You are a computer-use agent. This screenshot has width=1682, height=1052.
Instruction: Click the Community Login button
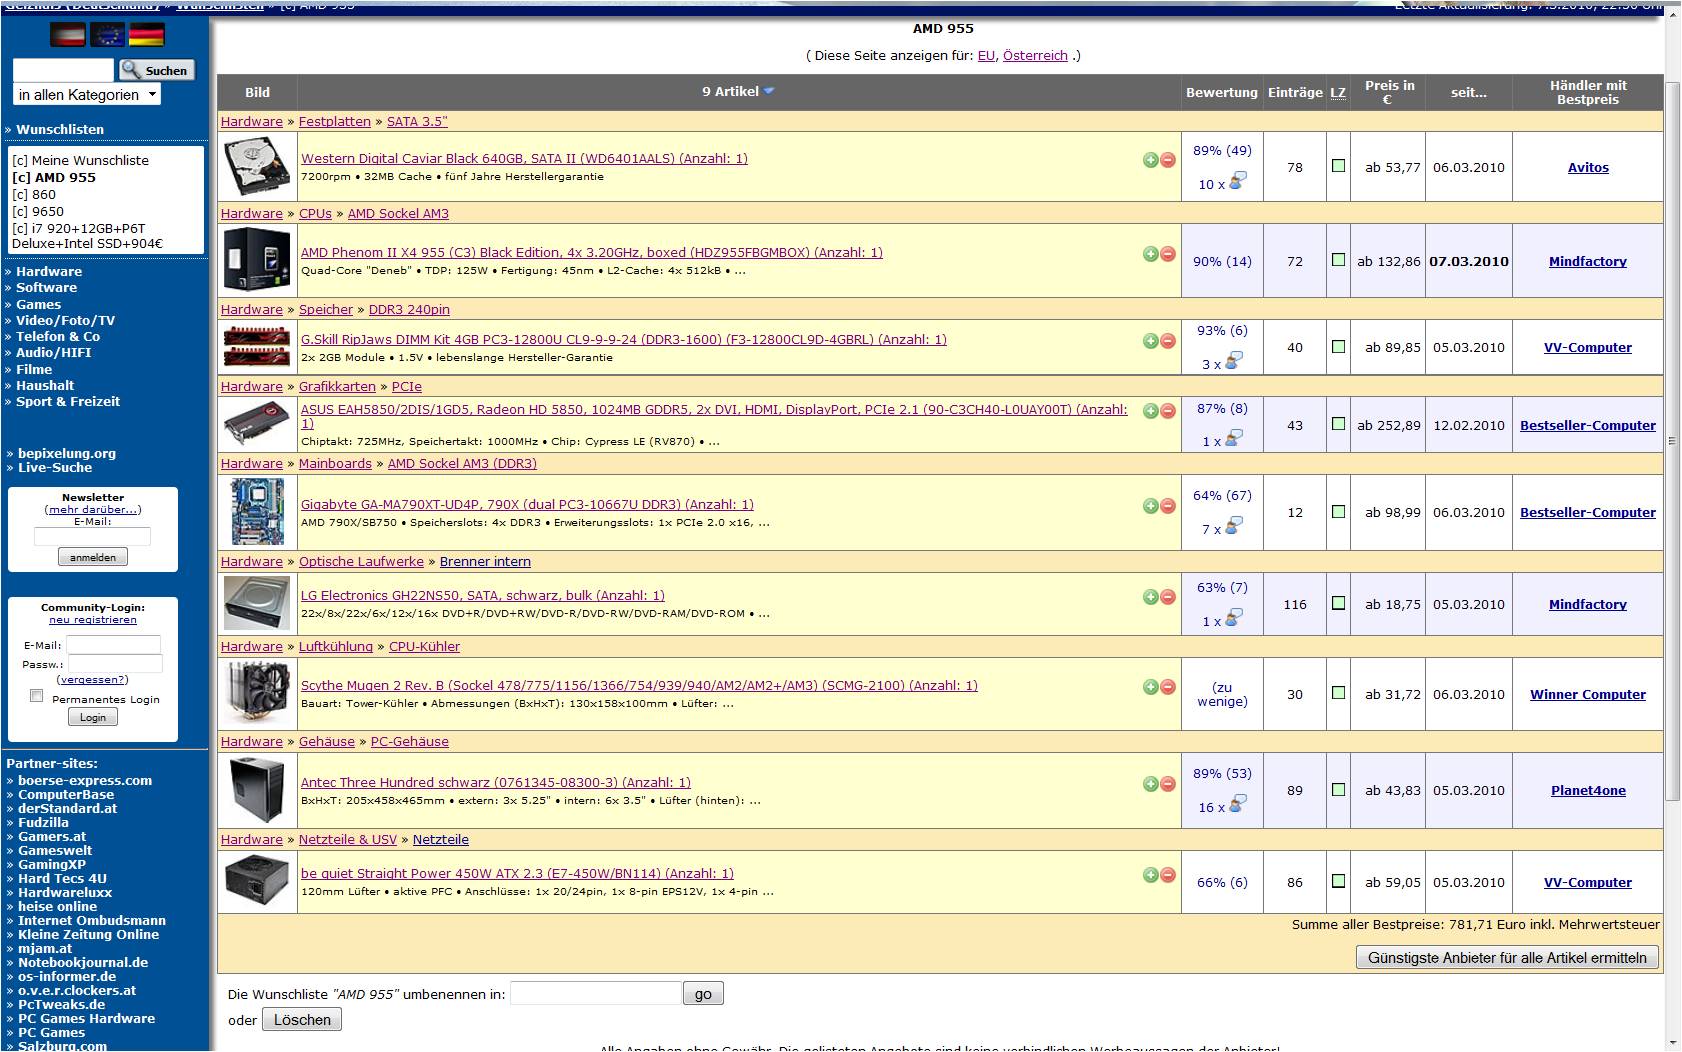[93, 717]
